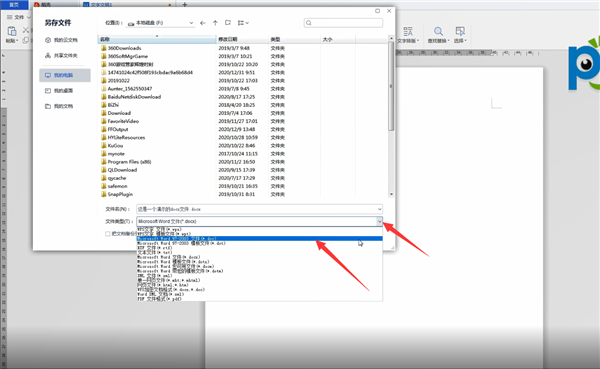Click the 20191022 folder icon
This screenshot has width=600, height=369.
pos(104,80)
